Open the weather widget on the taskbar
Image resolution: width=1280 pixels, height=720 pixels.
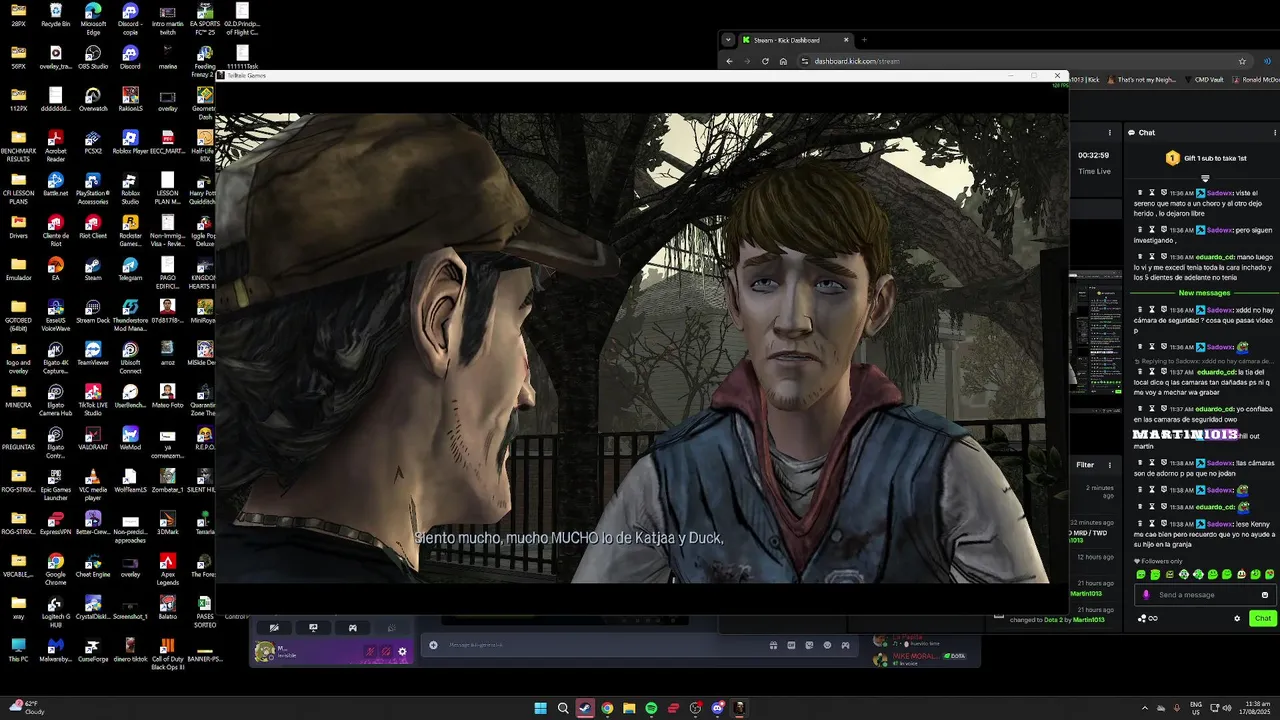click(x=28, y=708)
